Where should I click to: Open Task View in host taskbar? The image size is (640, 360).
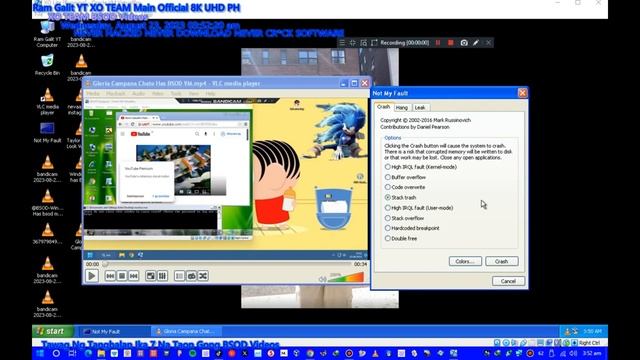72,353
